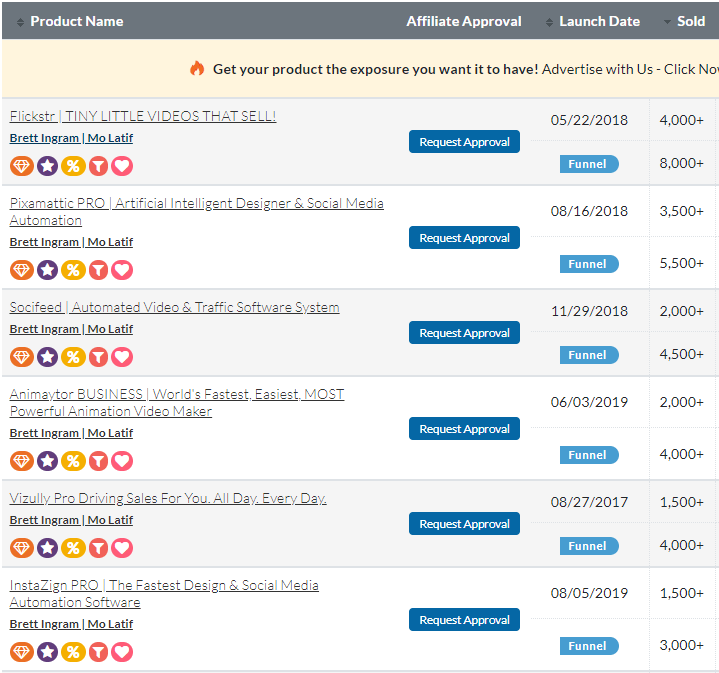Click the purple star icon under Socifeed

click(47, 357)
